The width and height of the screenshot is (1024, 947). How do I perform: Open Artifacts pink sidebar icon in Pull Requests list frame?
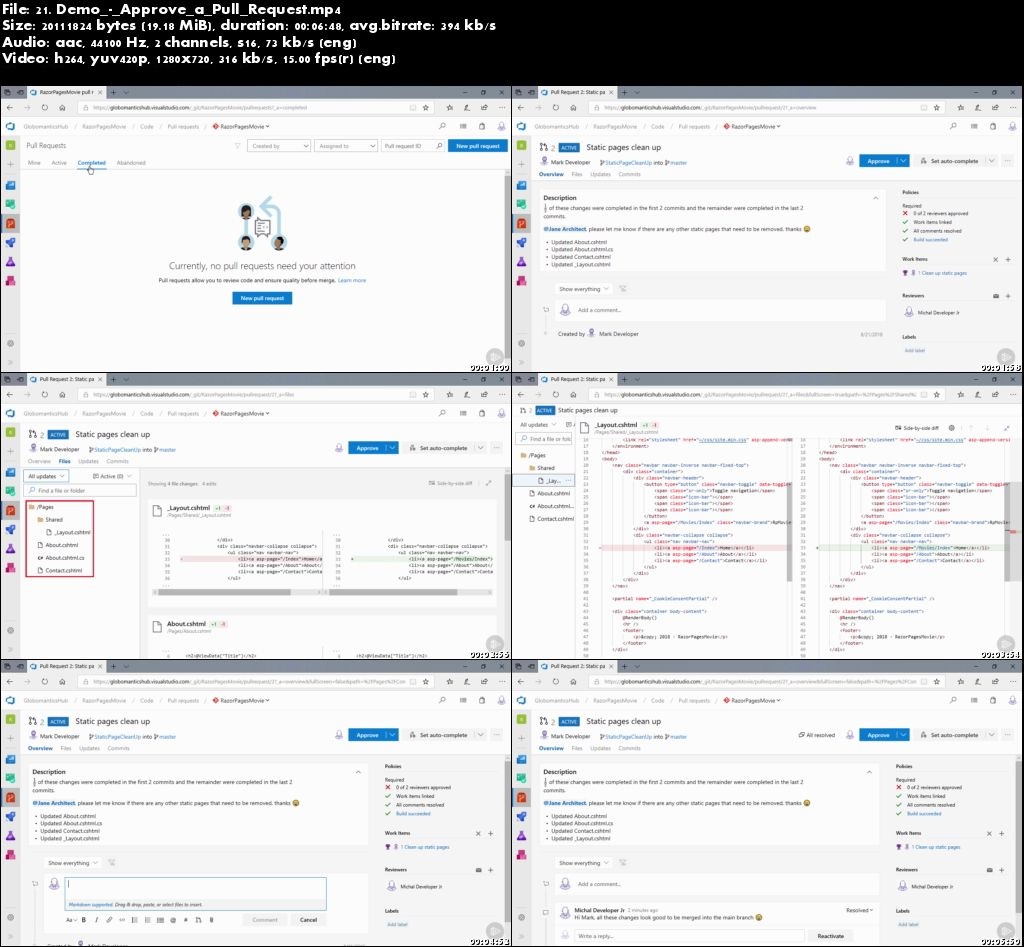10,280
